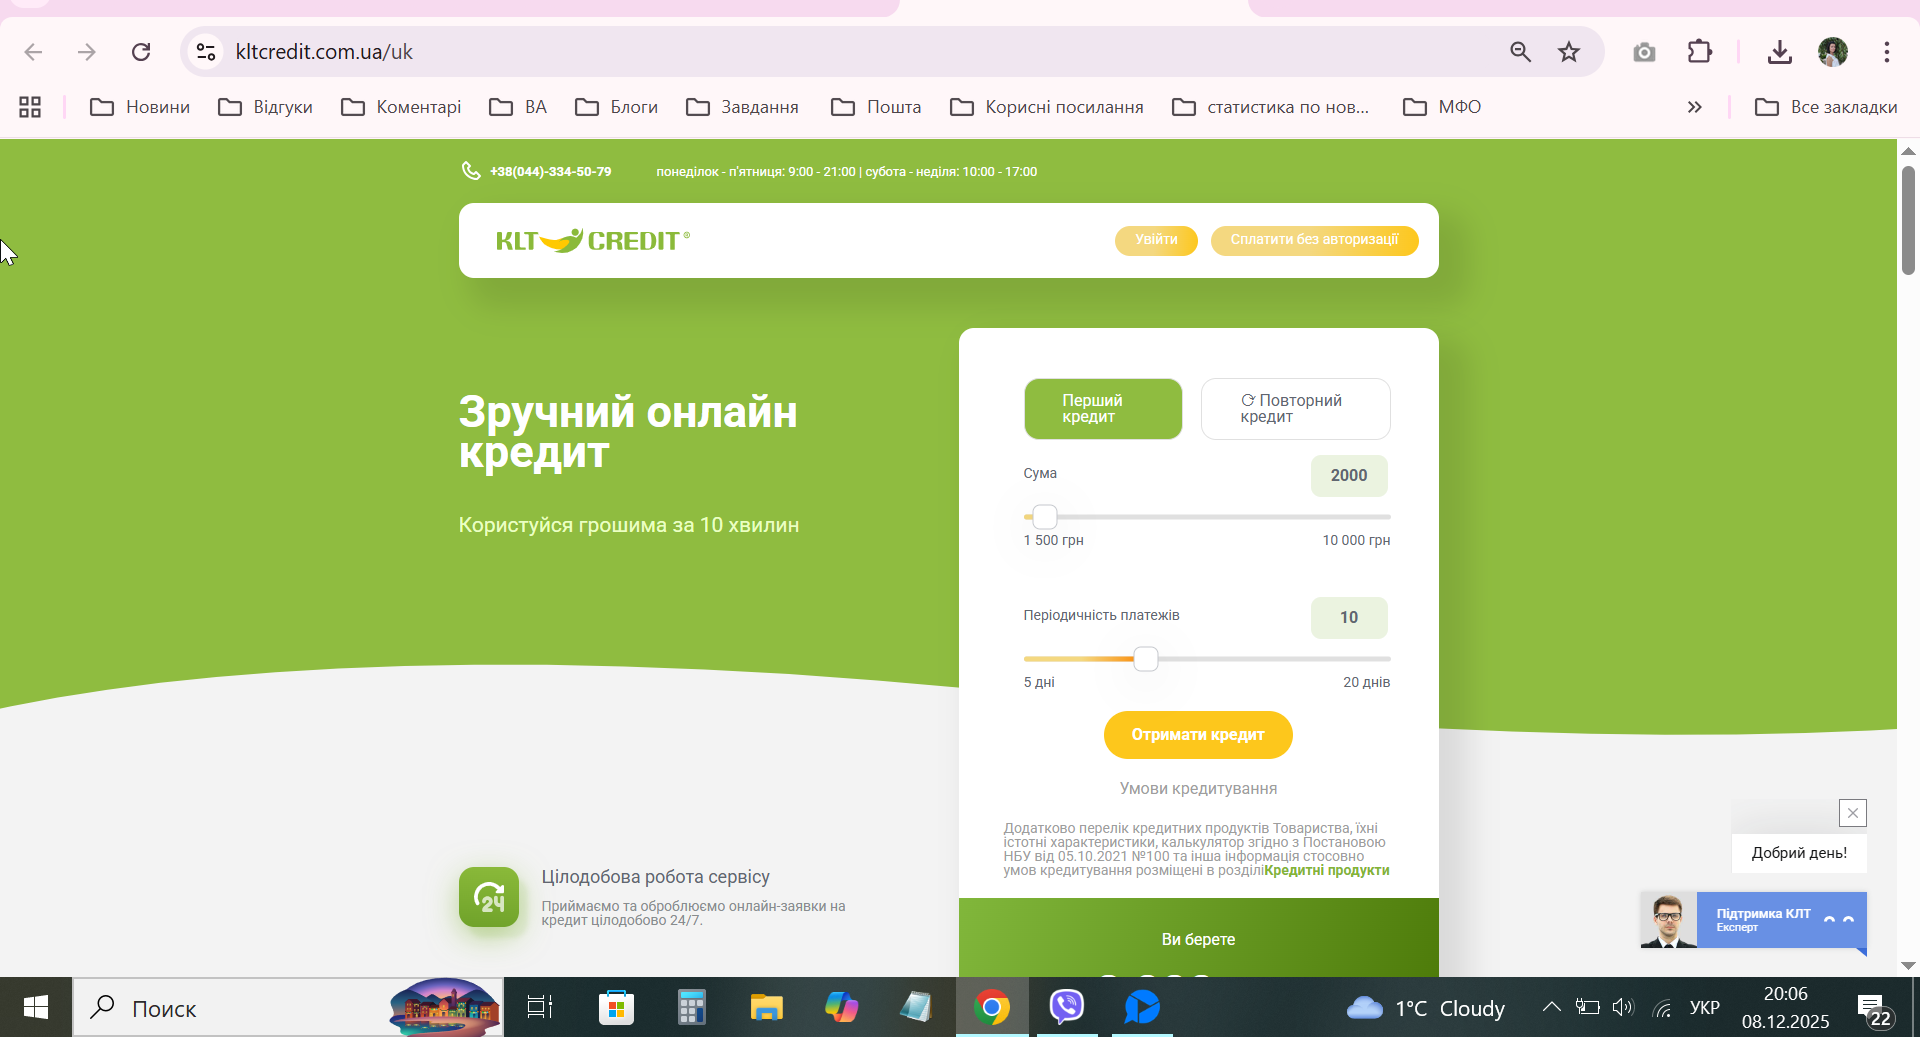
Task: Open the Новини bookmarks folder
Action: 140,107
